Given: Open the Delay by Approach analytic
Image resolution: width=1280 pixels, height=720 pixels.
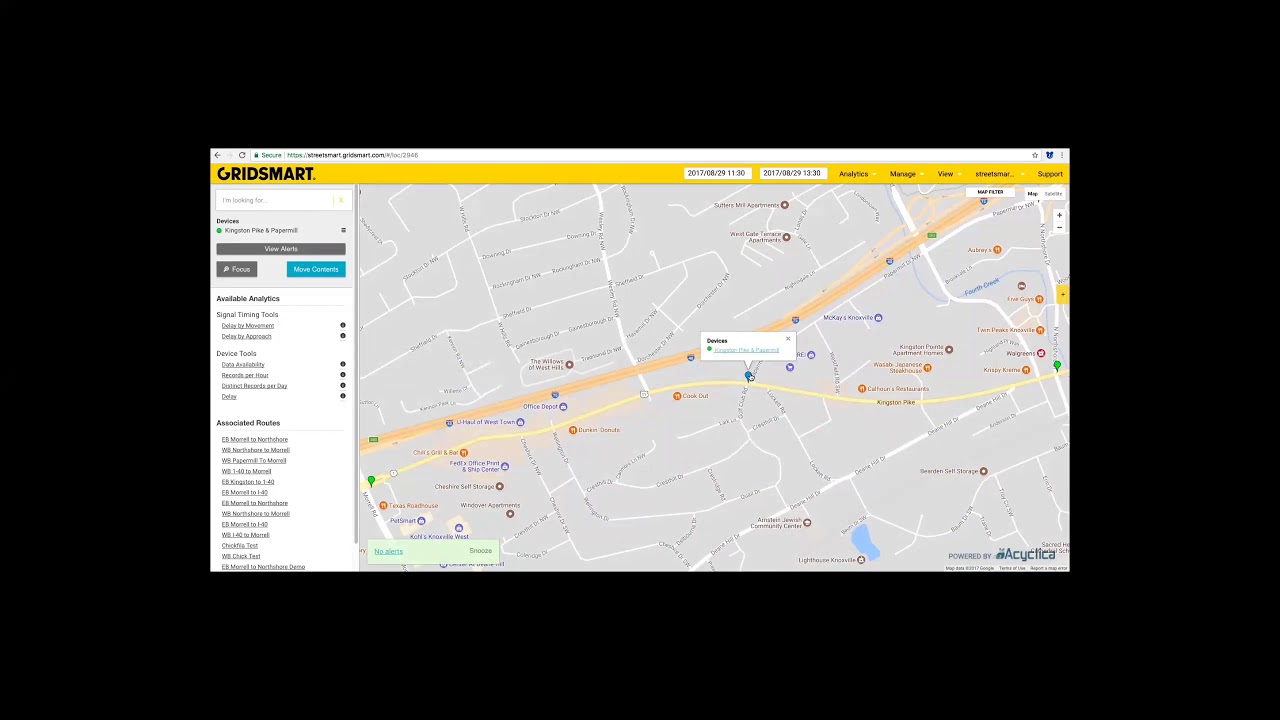Looking at the screenshot, I should click(x=247, y=336).
